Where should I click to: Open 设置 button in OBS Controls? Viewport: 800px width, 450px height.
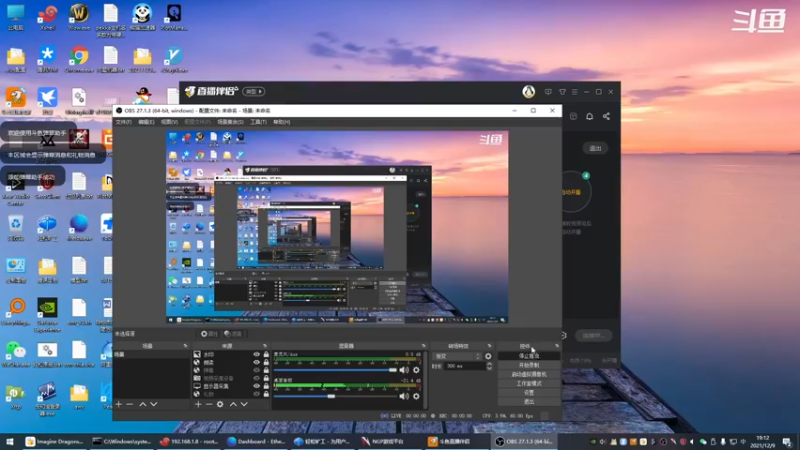[x=529, y=393]
